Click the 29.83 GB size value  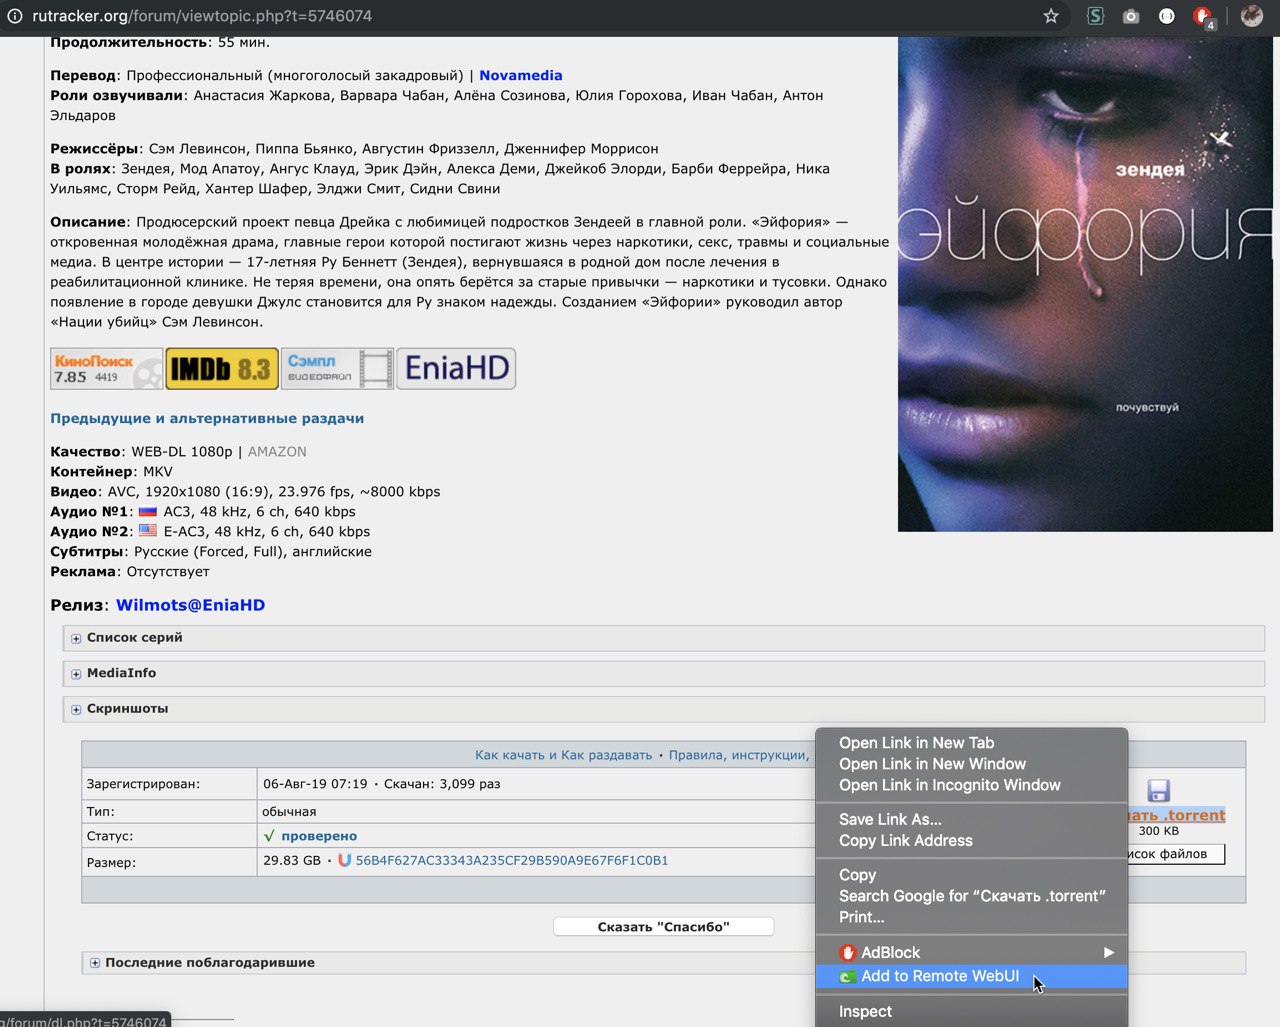click(292, 860)
